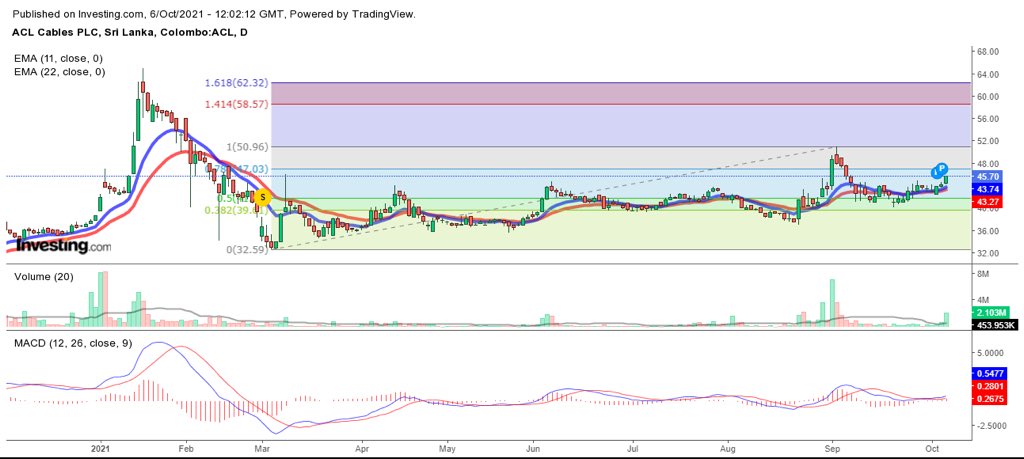
Task: Click the Volume (20) indicator label
Action: [x=43, y=277]
